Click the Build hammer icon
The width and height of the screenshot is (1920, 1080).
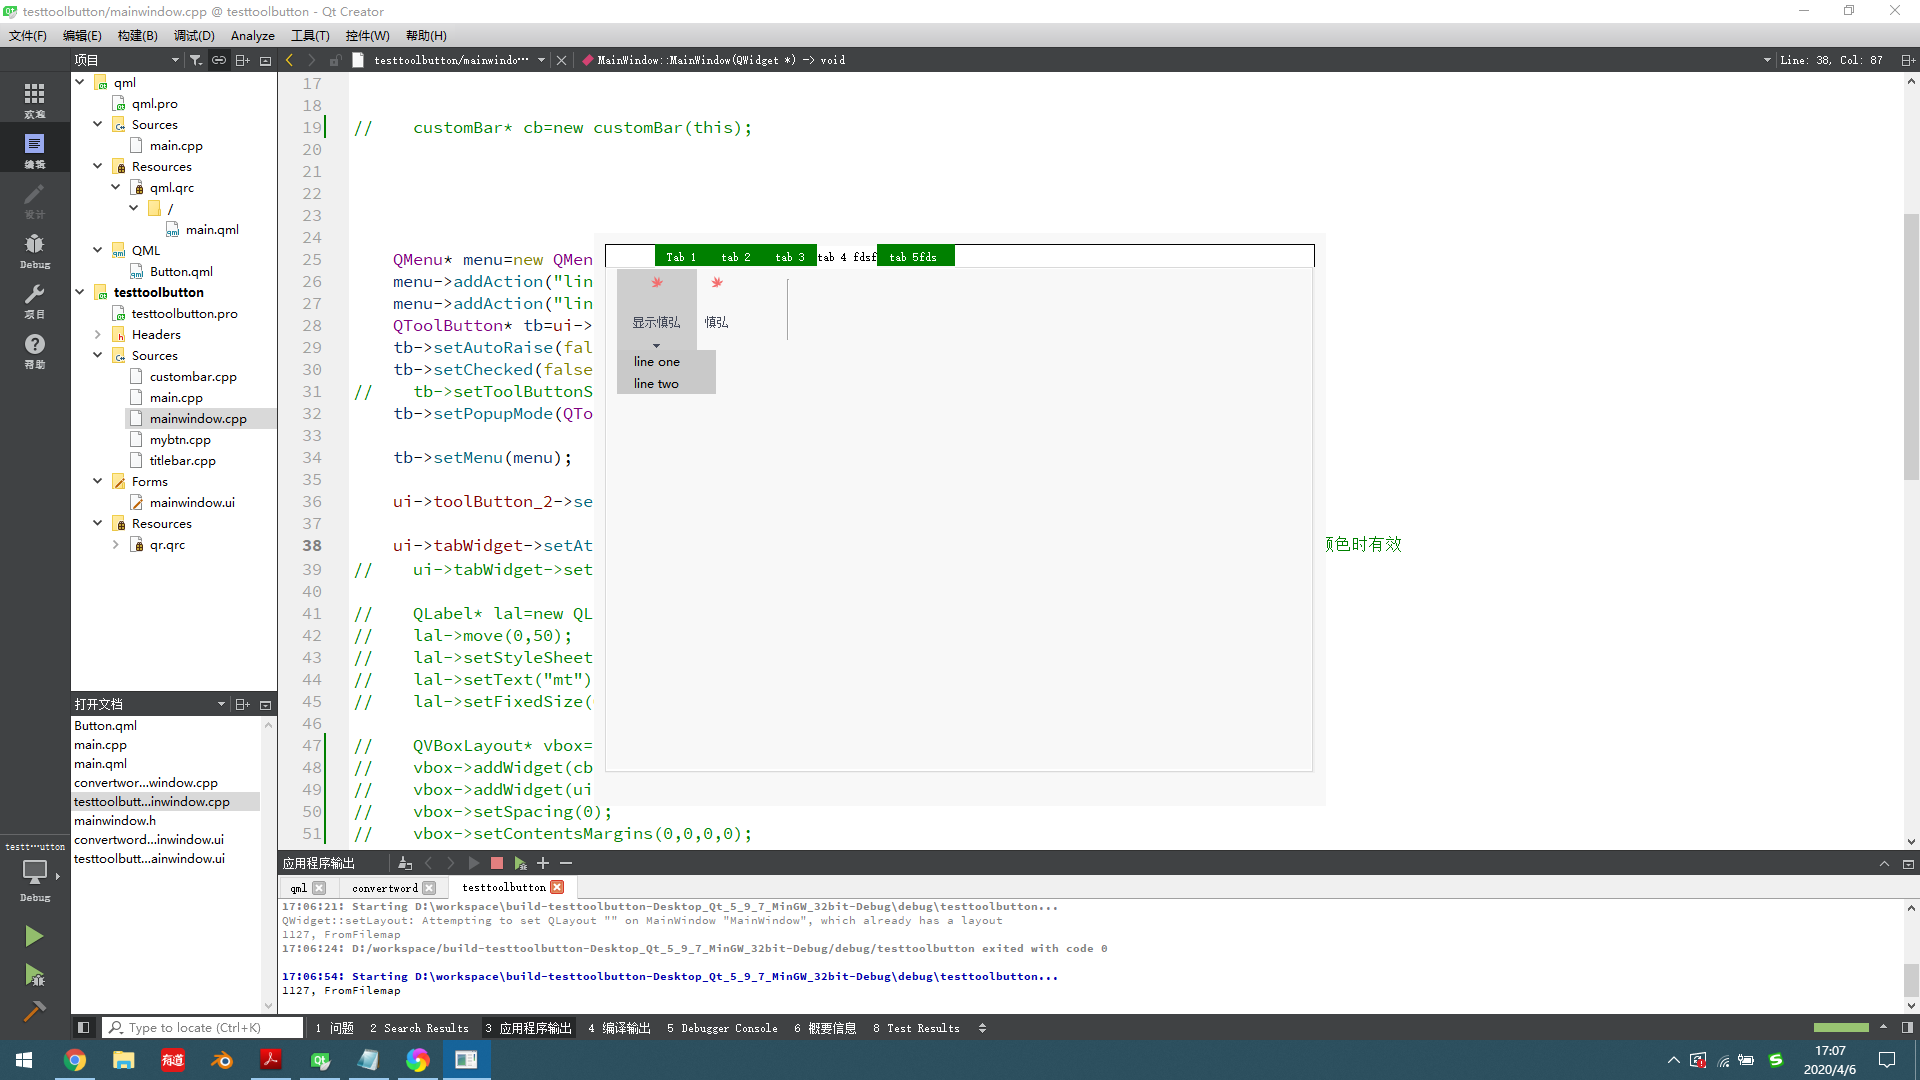click(34, 1011)
